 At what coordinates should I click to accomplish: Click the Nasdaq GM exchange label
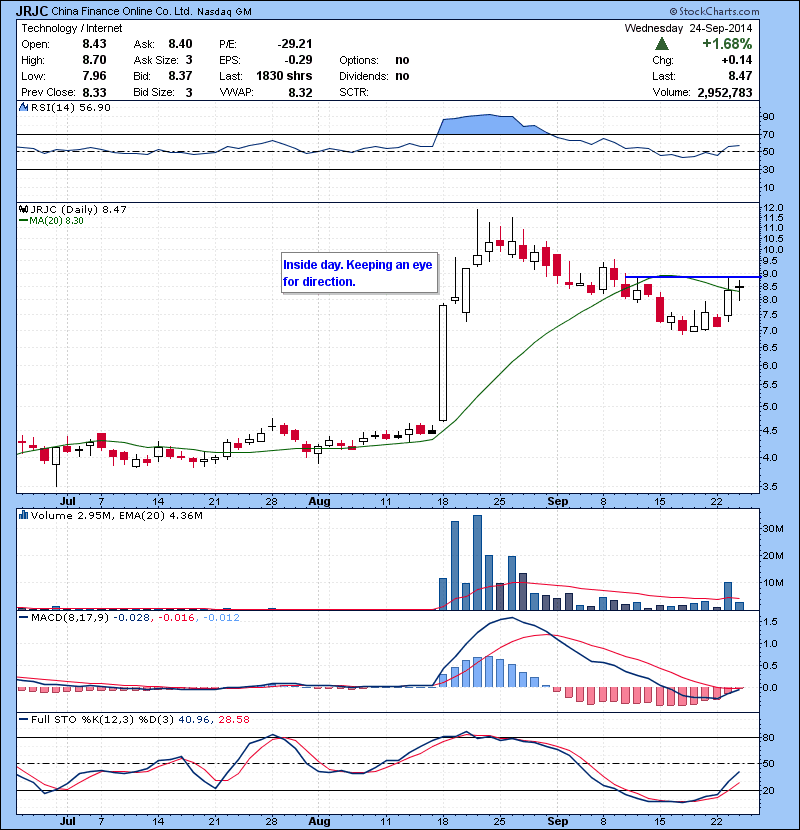click(224, 12)
